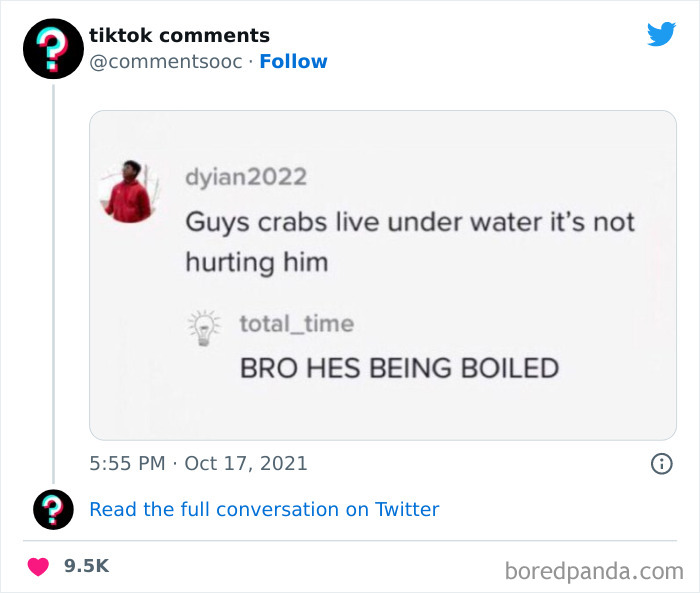700x593 pixels.
Task: Click dyian2022's red hoodie profile picture
Action: (x=127, y=190)
